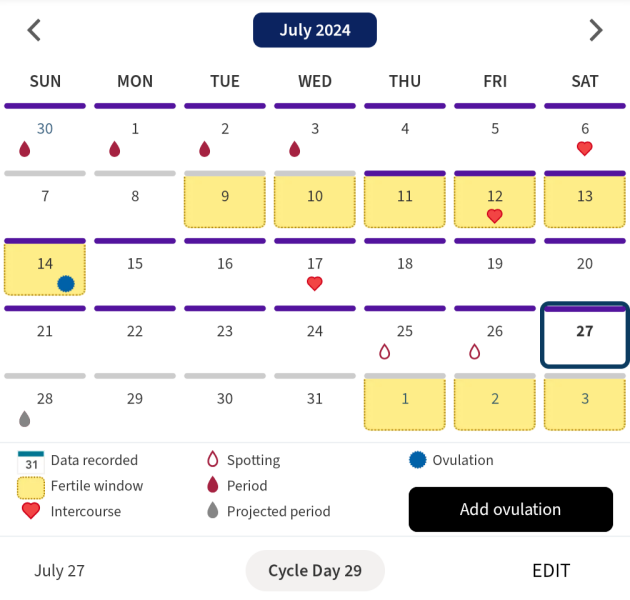The image size is (630, 600).
Task: Click the period drop on July 3
Action: tap(294, 149)
